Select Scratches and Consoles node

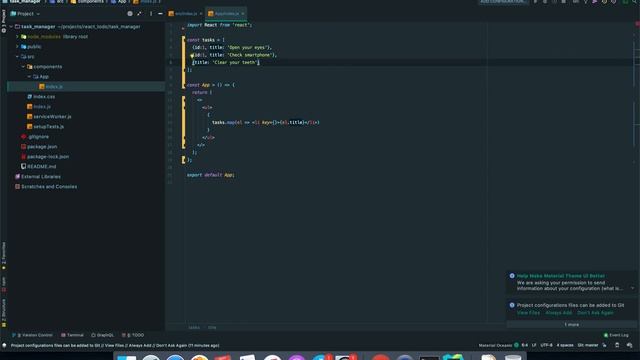click(46, 187)
